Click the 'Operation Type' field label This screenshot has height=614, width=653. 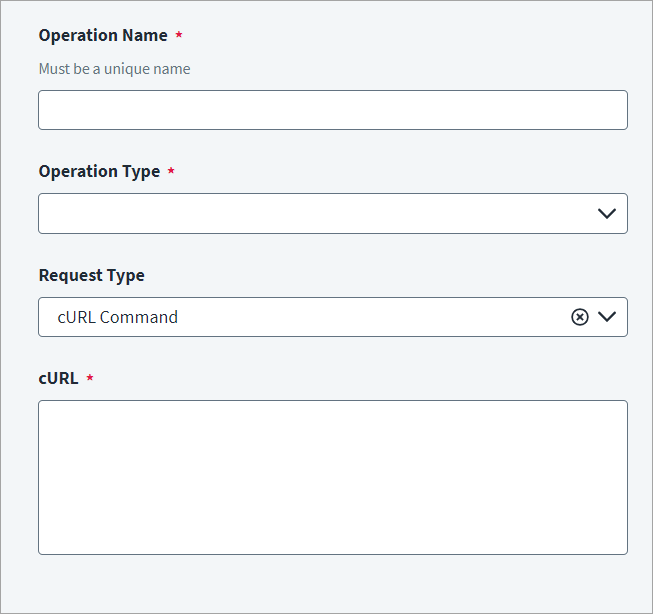tap(99, 172)
